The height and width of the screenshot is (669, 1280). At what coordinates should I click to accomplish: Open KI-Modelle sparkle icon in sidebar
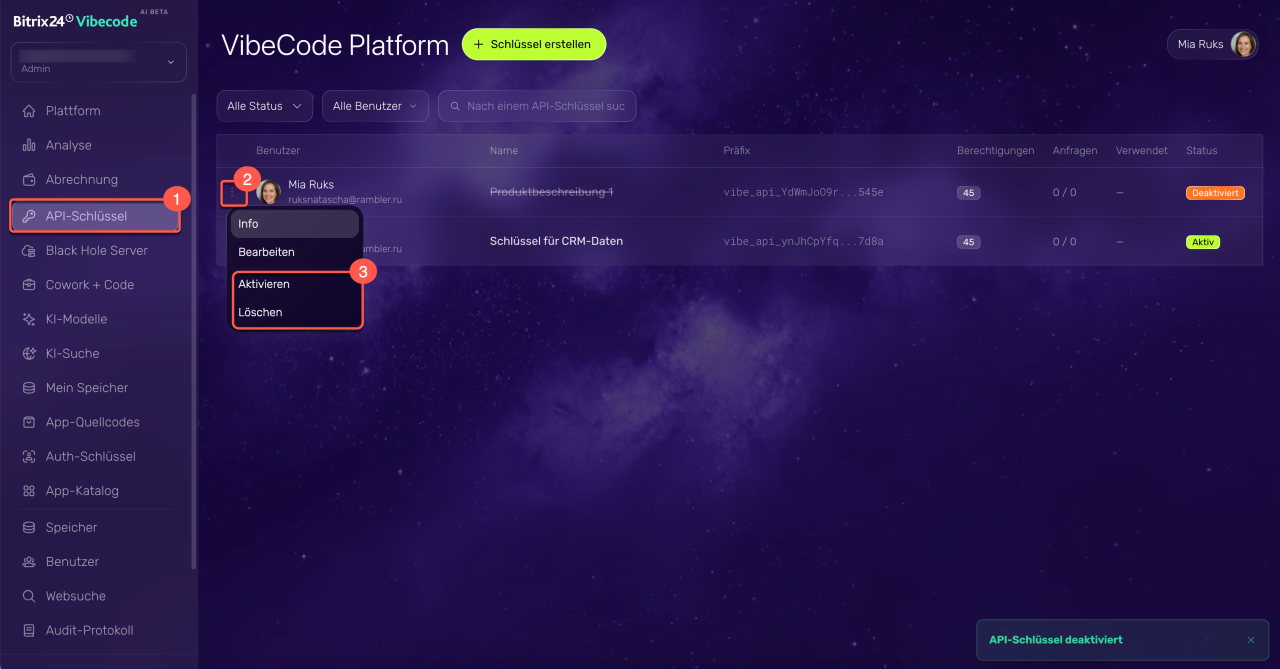click(29, 319)
